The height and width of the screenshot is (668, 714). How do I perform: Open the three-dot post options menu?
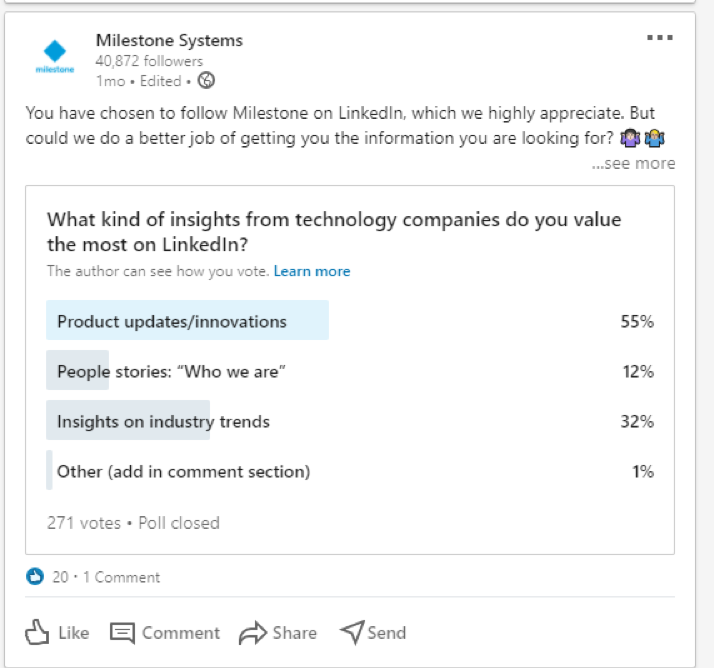pyautogui.click(x=660, y=38)
